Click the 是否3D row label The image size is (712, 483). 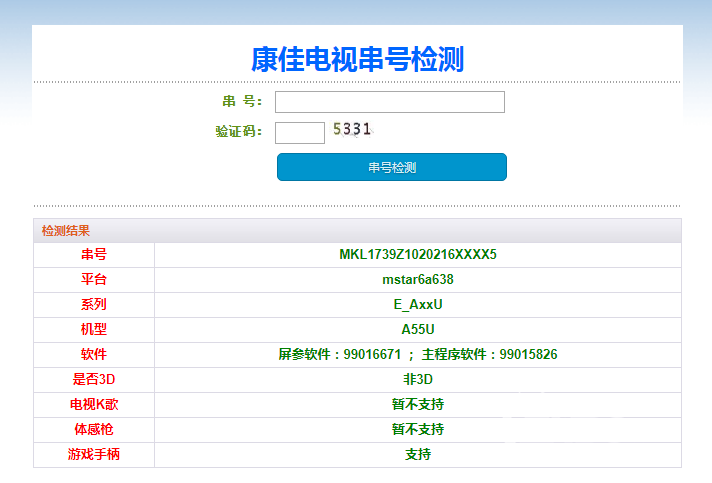click(94, 379)
